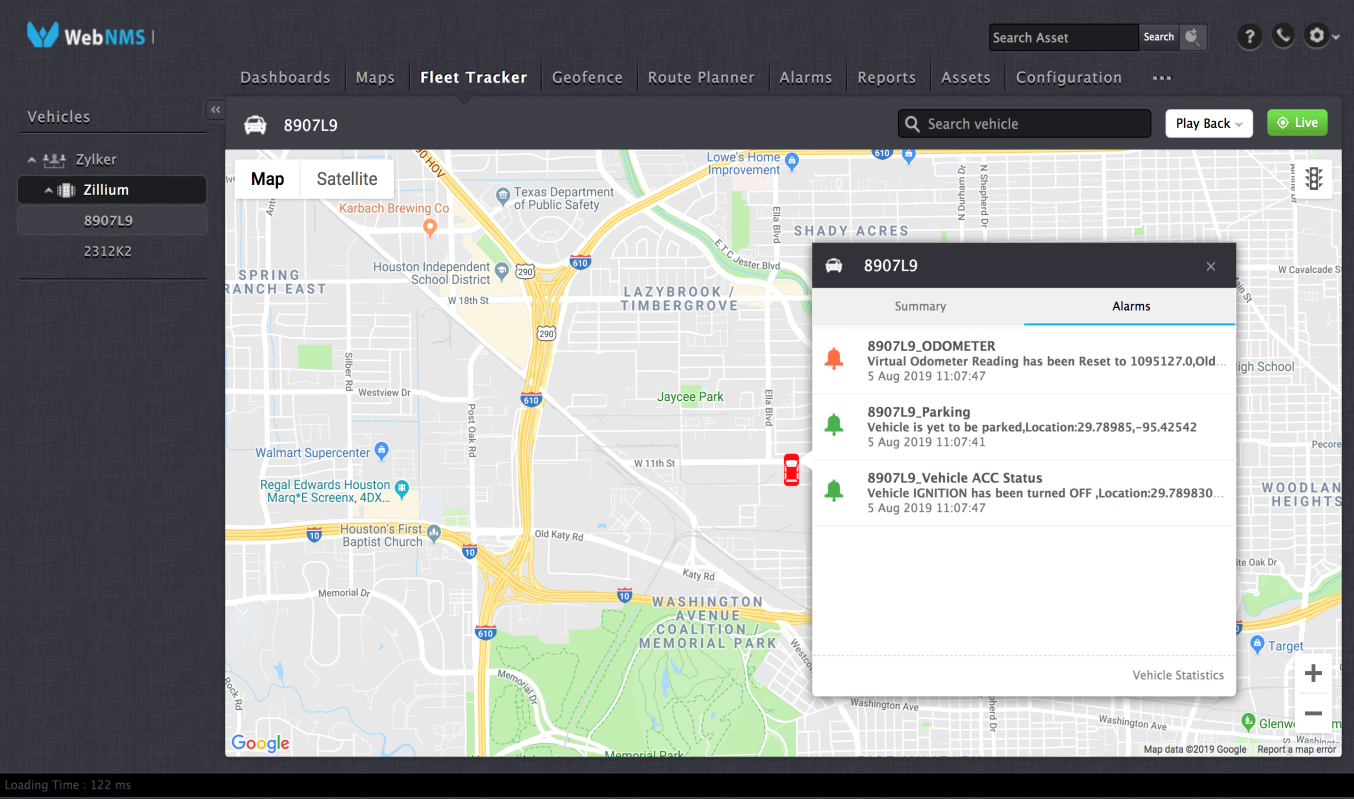This screenshot has width=1354, height=799.
Task: Open the help question mark icon
Action: 1249,36
